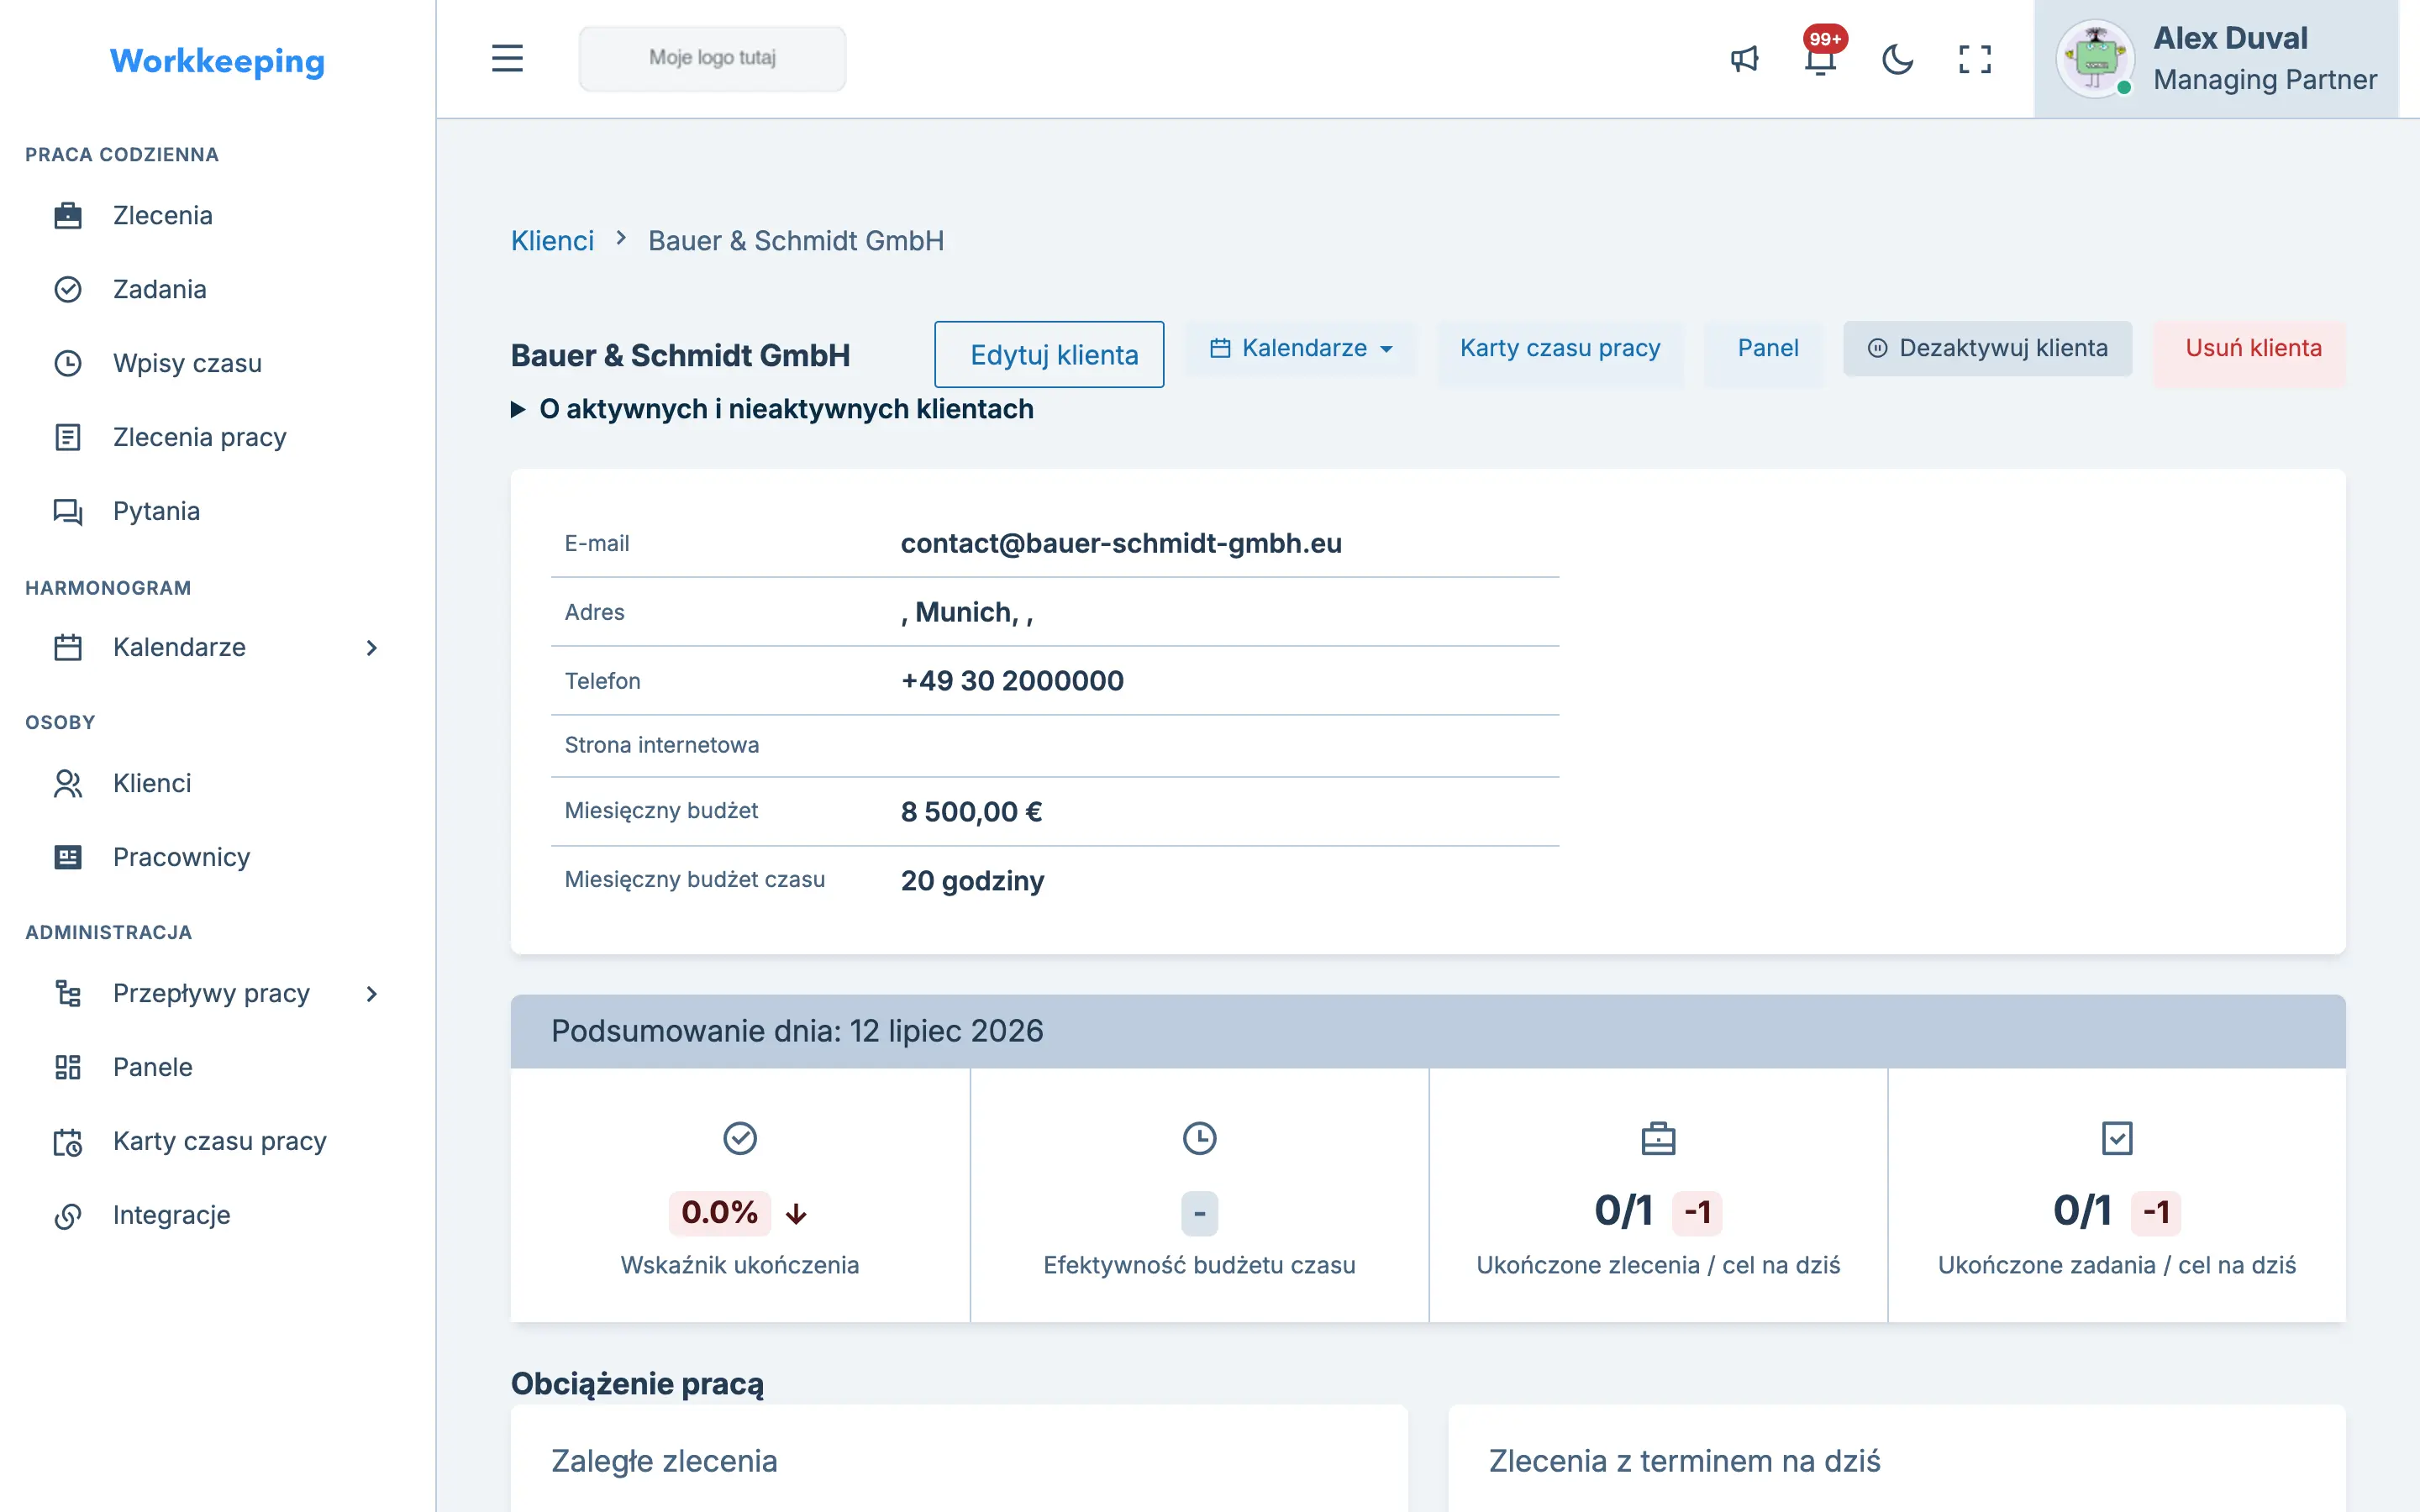This screenshot has width=2420, height=1512.
Task: Open the announcements megaphone icon
Action: 1744,59
